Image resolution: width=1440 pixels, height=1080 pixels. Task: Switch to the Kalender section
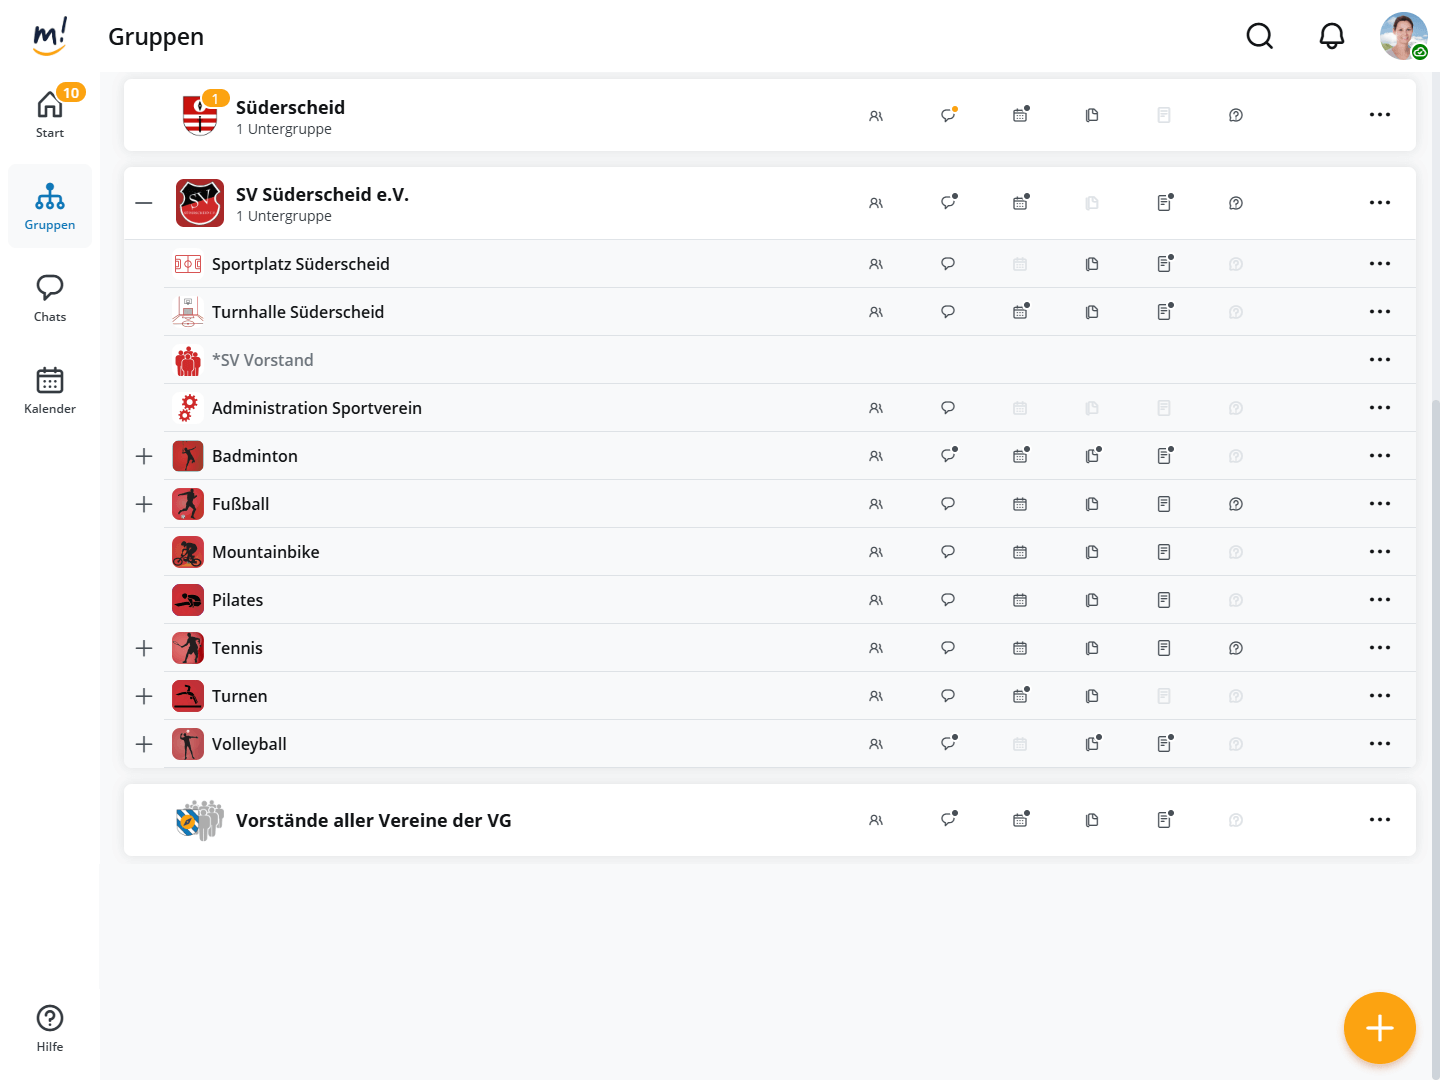tap(50, 390)
